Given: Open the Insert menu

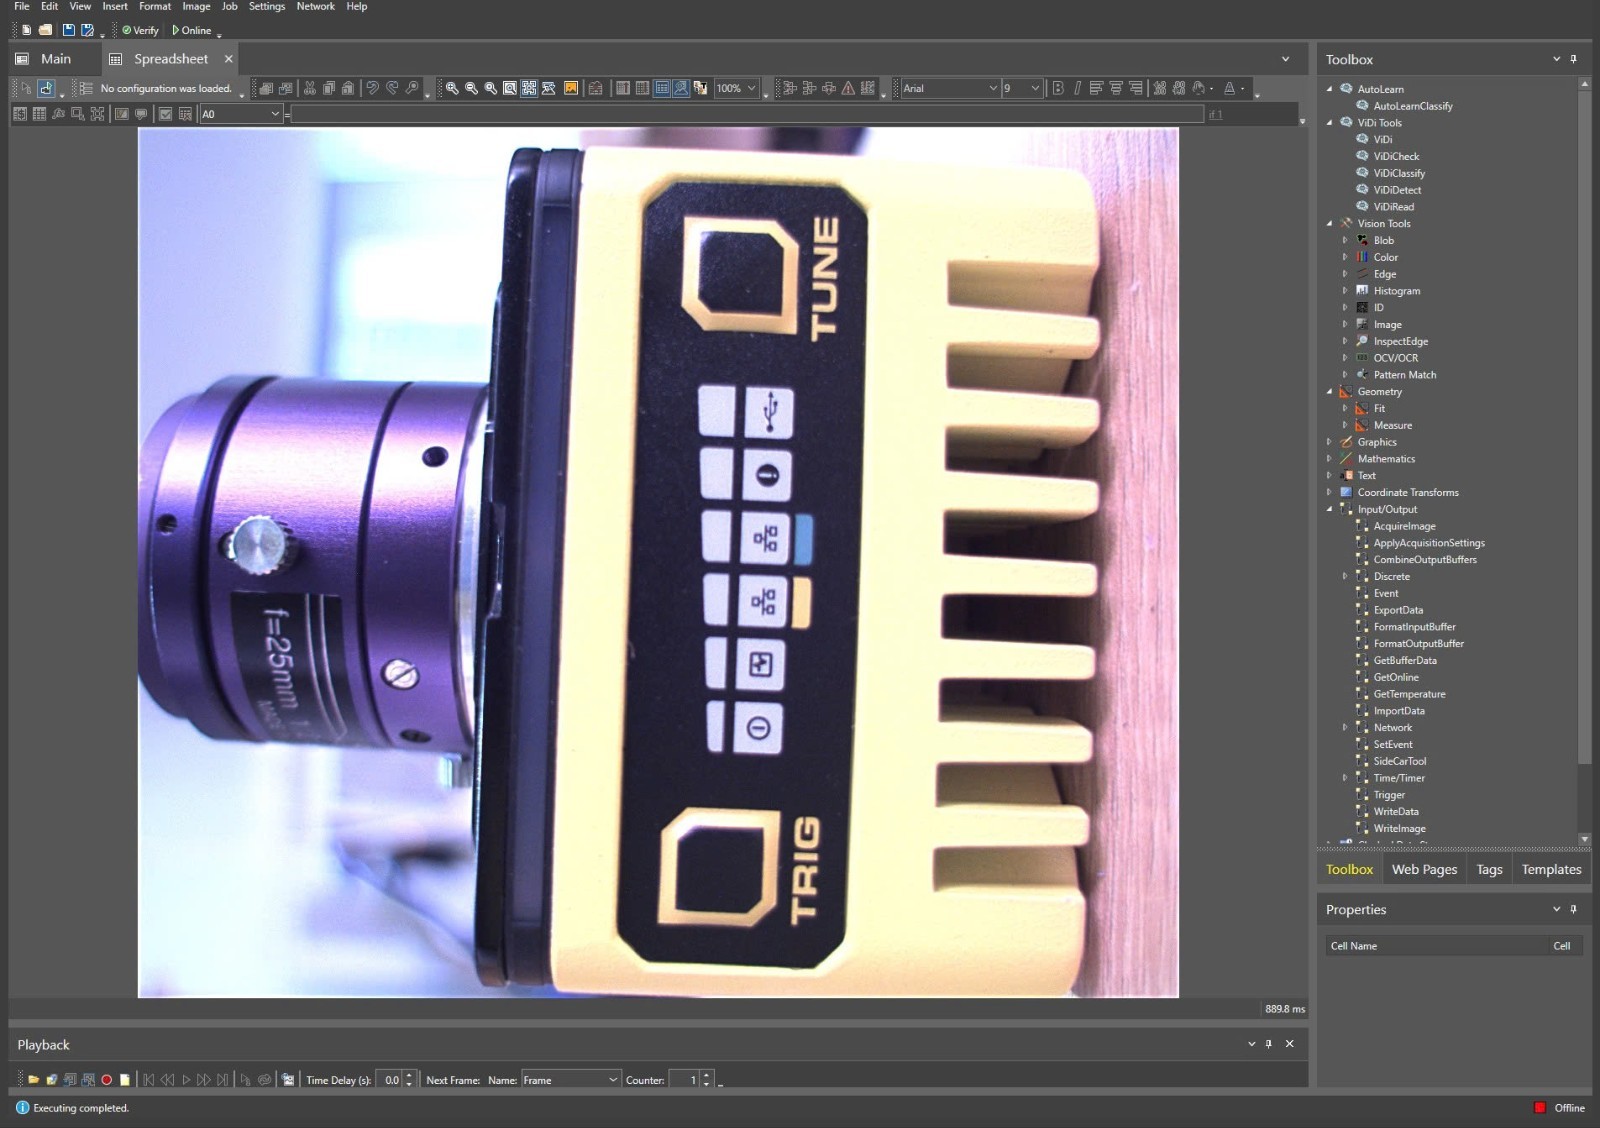Looking at the screenshot, I should click(x=115, y=6).
